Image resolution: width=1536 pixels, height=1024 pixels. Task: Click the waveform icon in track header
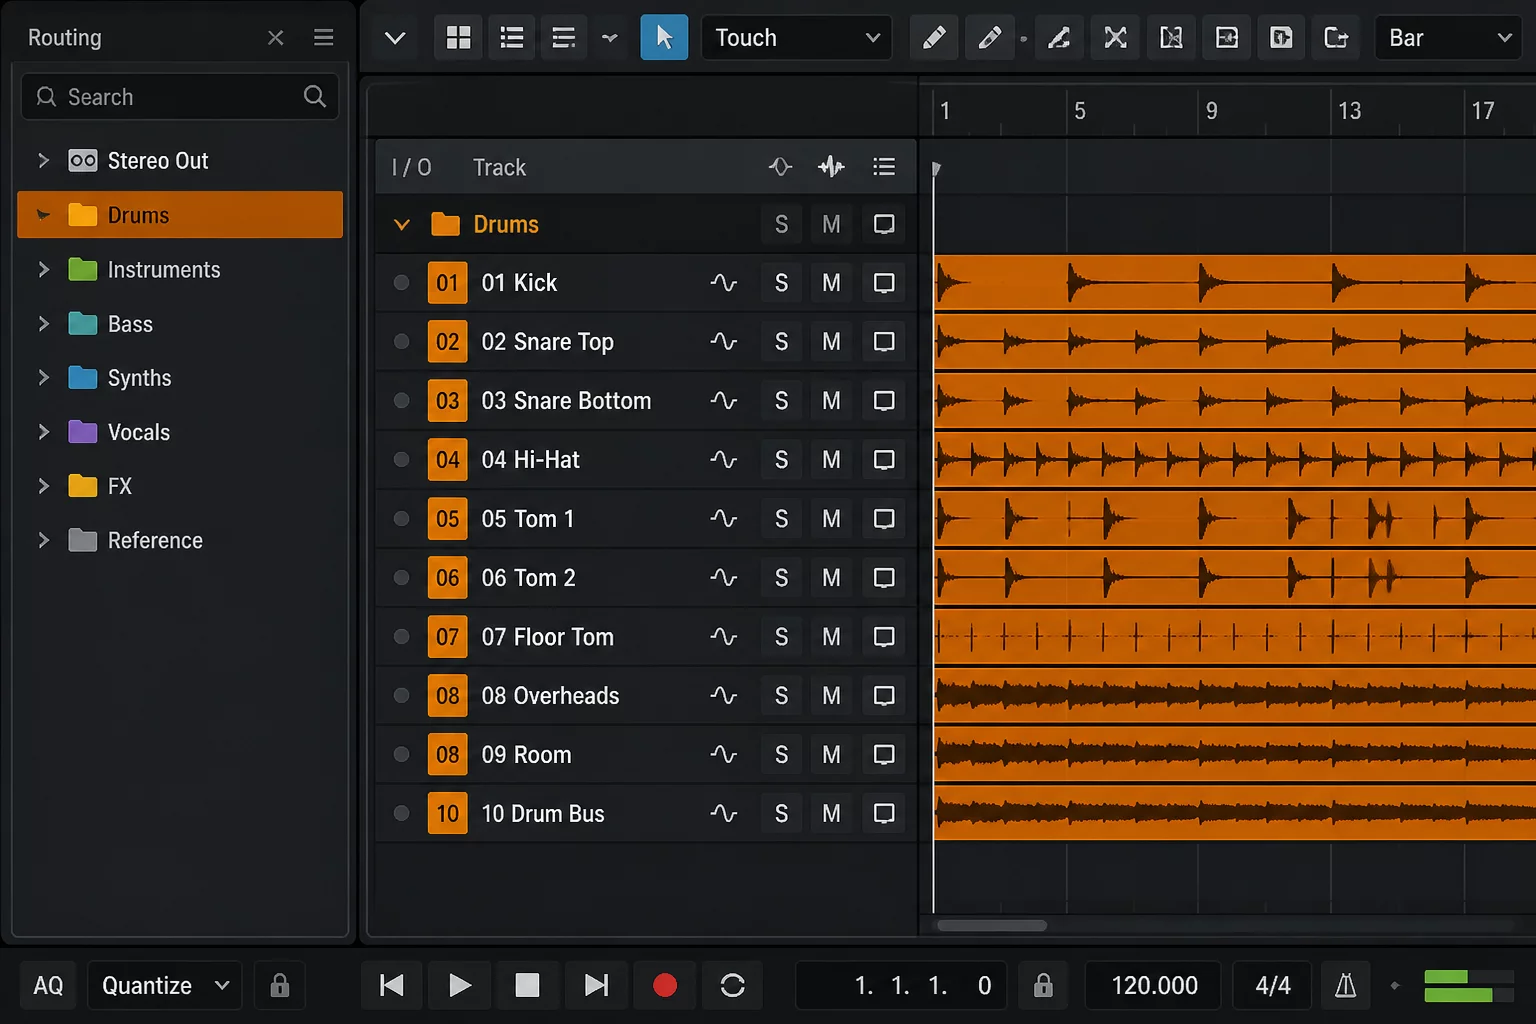click(x=831, y=167)
